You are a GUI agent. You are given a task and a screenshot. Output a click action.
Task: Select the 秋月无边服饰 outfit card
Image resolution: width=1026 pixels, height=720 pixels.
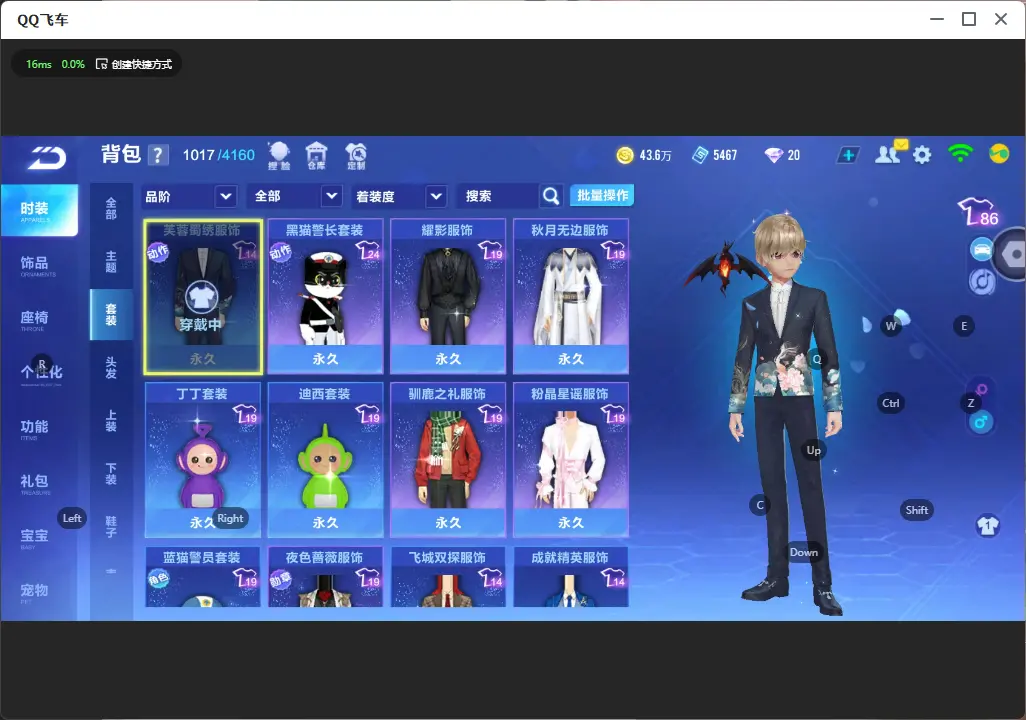pos(571,297)
